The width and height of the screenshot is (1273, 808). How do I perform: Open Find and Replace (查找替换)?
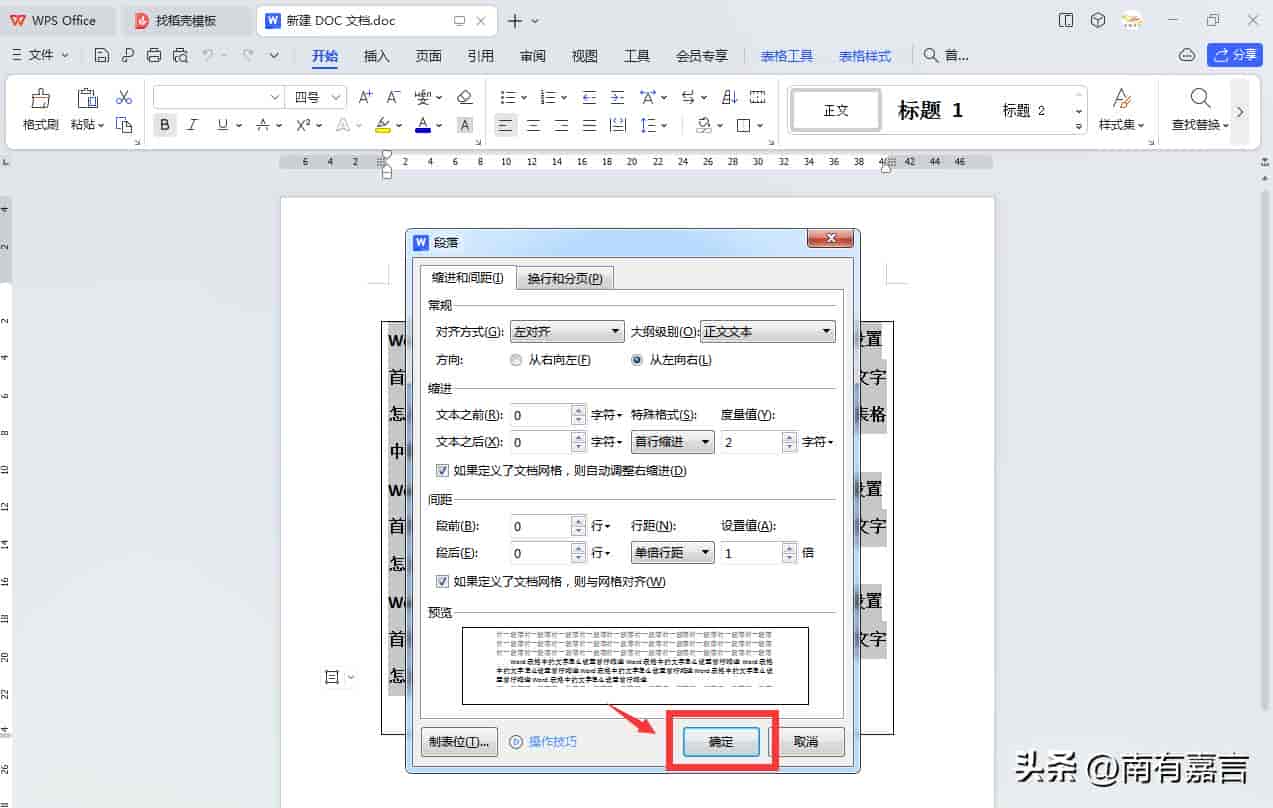1200,110
